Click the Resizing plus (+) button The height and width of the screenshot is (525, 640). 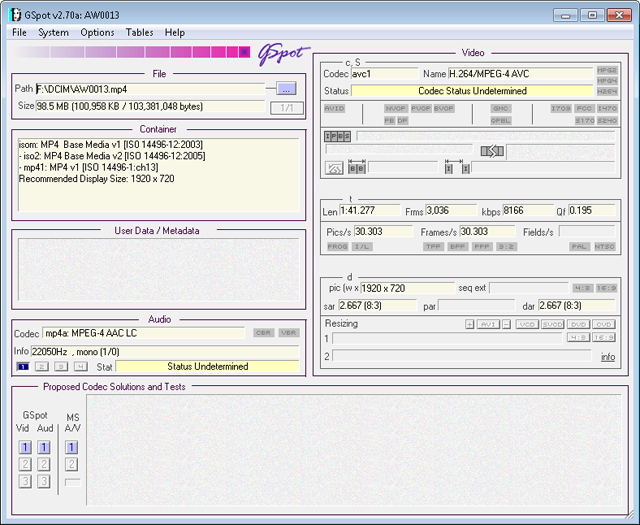pyautogui.click(x=470, y=325)
